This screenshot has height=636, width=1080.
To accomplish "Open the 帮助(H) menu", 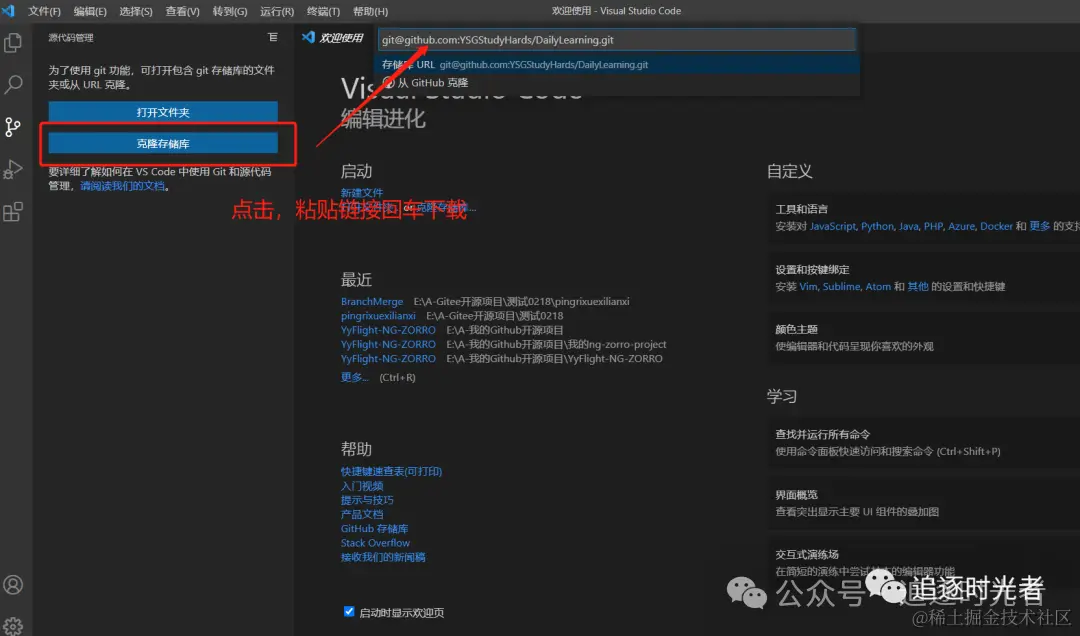I will pyautogui.click(x=371, y=12).
